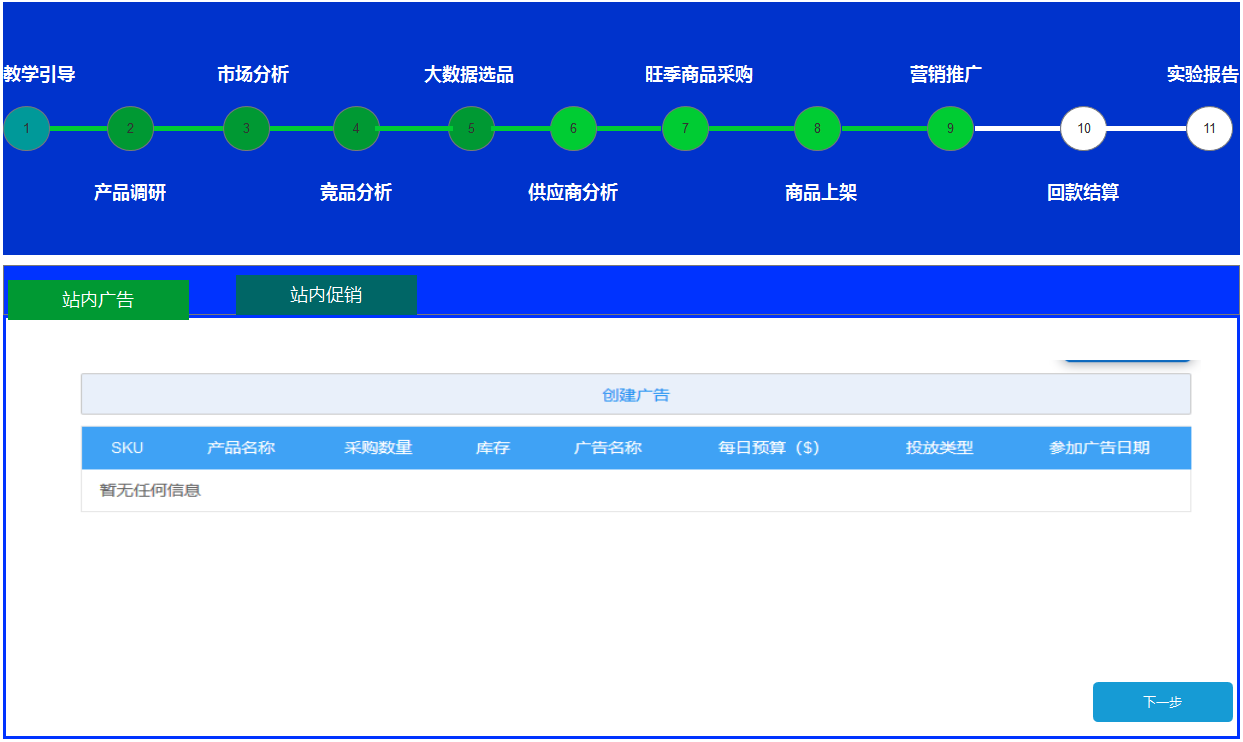Select step 6 供应商分析 circle
Viewport: 1243px width, 742px height.
click(573, 129)
